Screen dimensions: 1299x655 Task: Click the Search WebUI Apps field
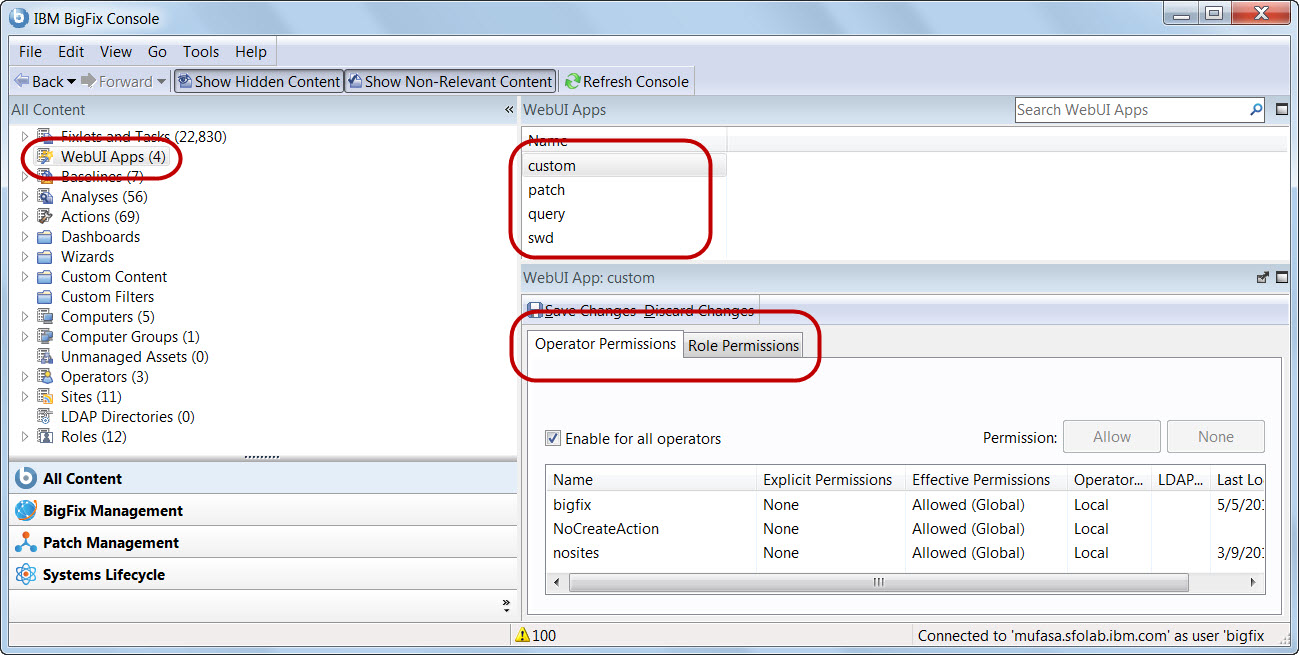click(1131, 110)
